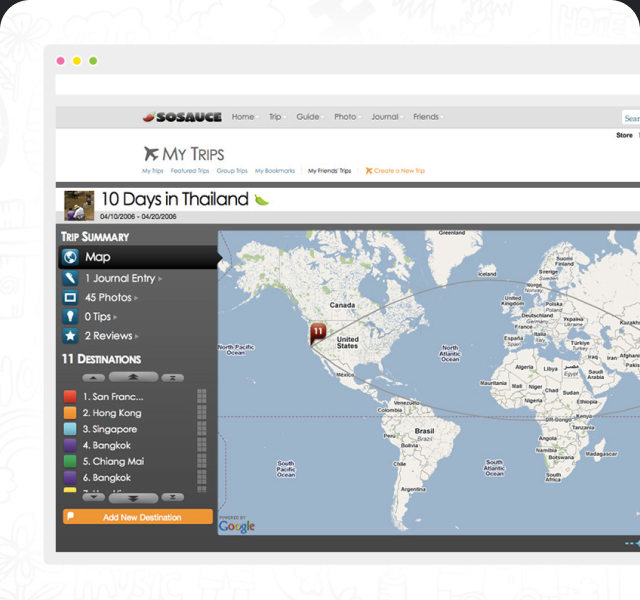The image size is (640, 600).
Task: Click the airplane icon beside My Trips heading
Action: click(151, 154)
